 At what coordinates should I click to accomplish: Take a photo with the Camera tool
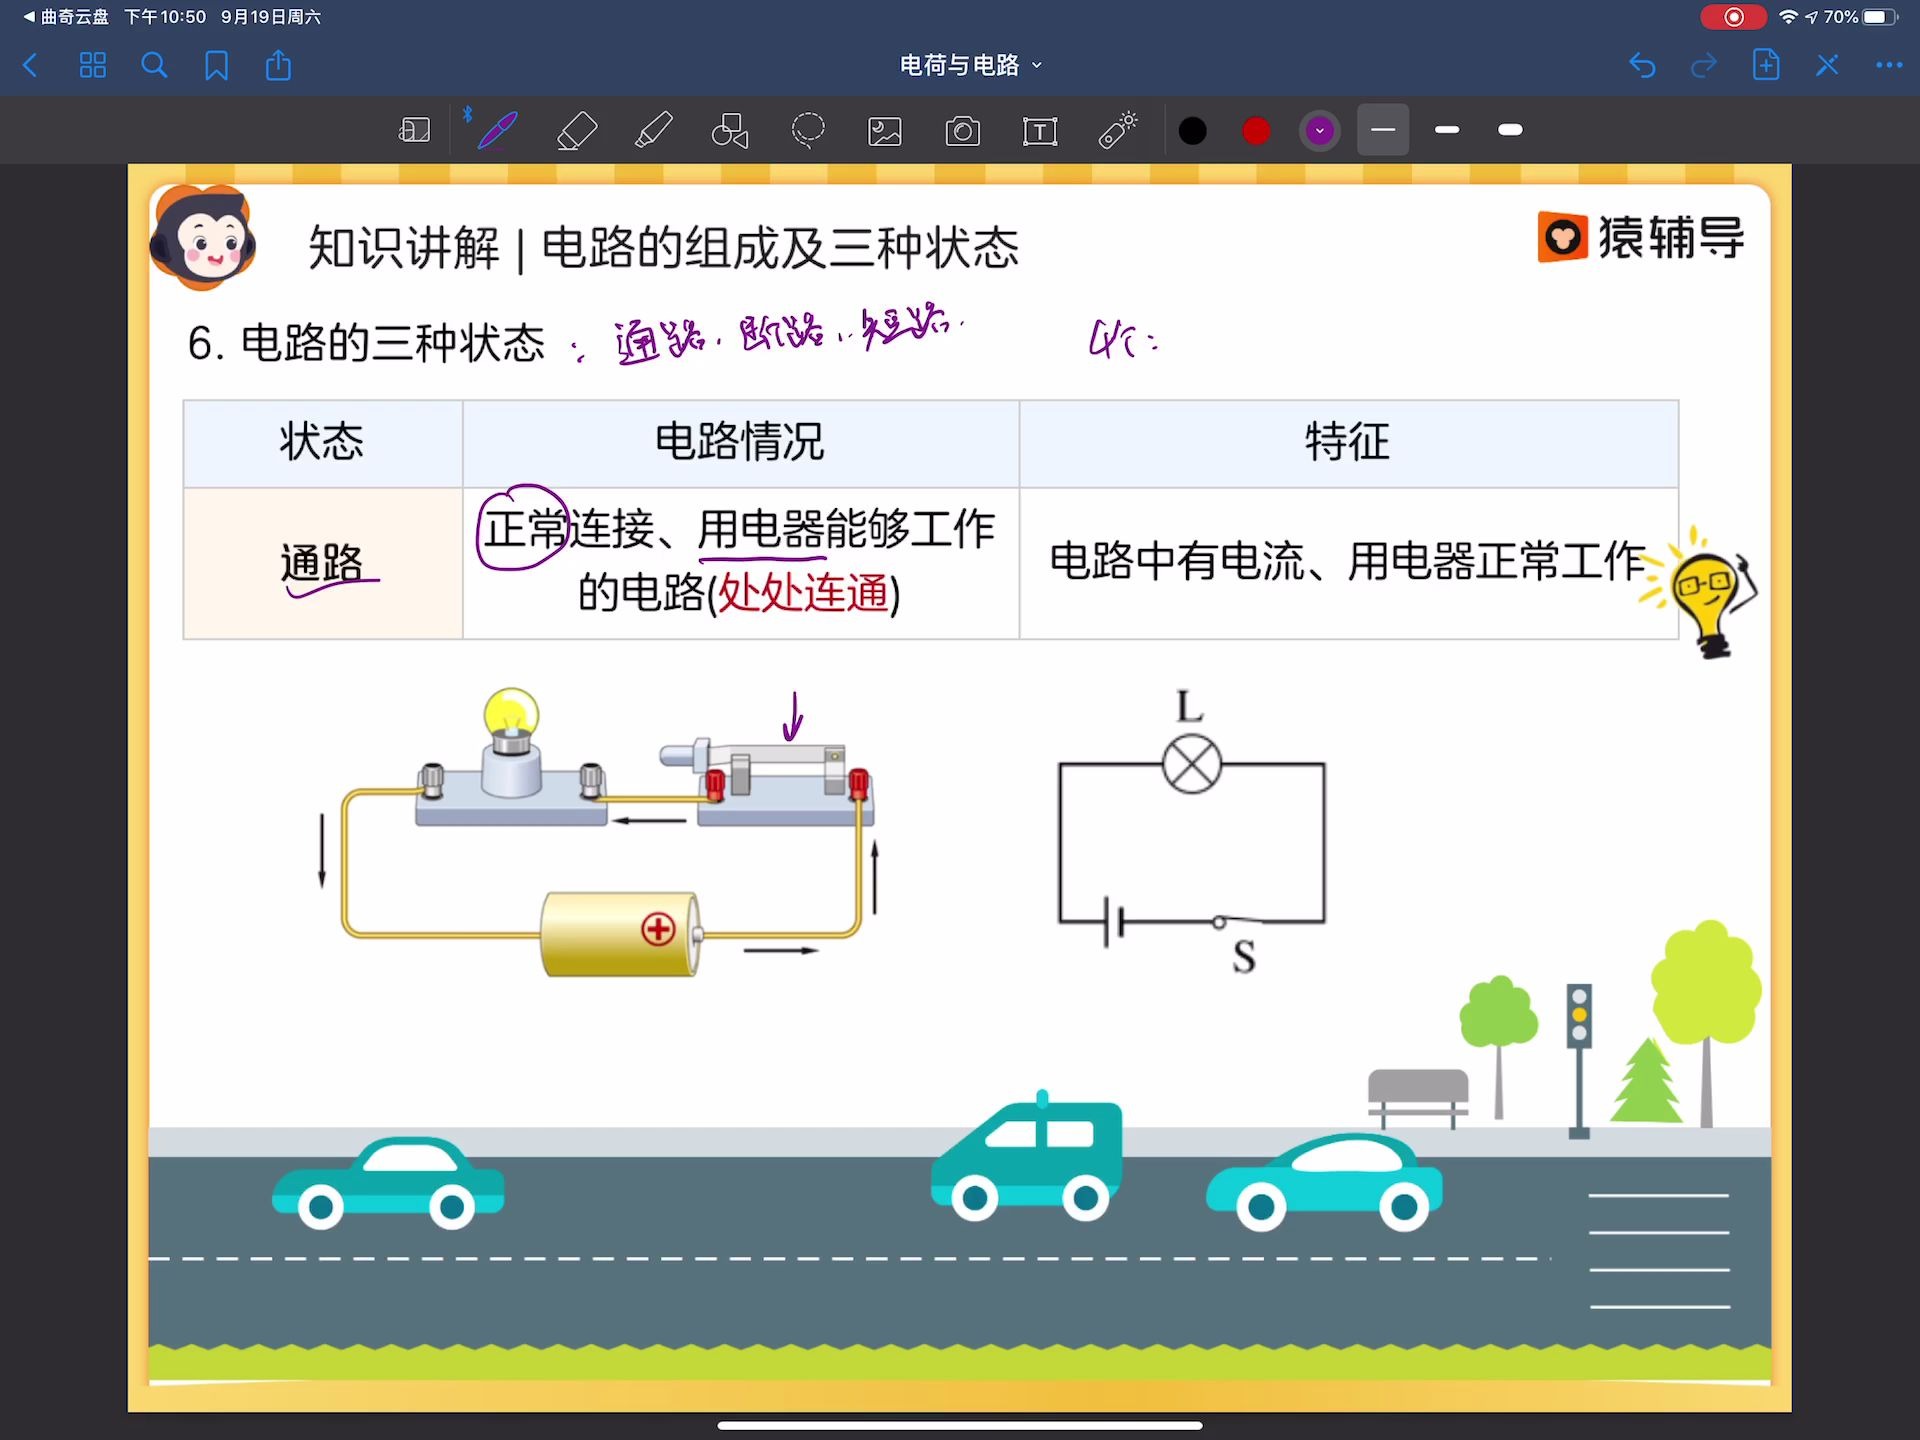(962, 130)
